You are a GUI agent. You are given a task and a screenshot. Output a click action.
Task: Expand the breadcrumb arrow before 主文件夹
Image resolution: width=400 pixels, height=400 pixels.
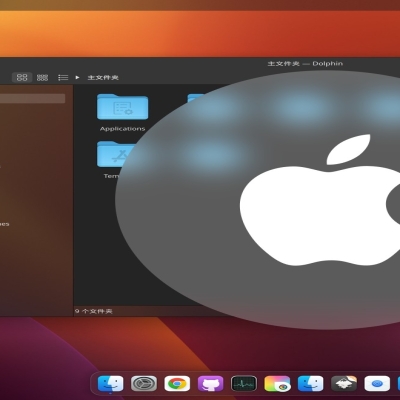pyautogui.click(x=77, y=77)
